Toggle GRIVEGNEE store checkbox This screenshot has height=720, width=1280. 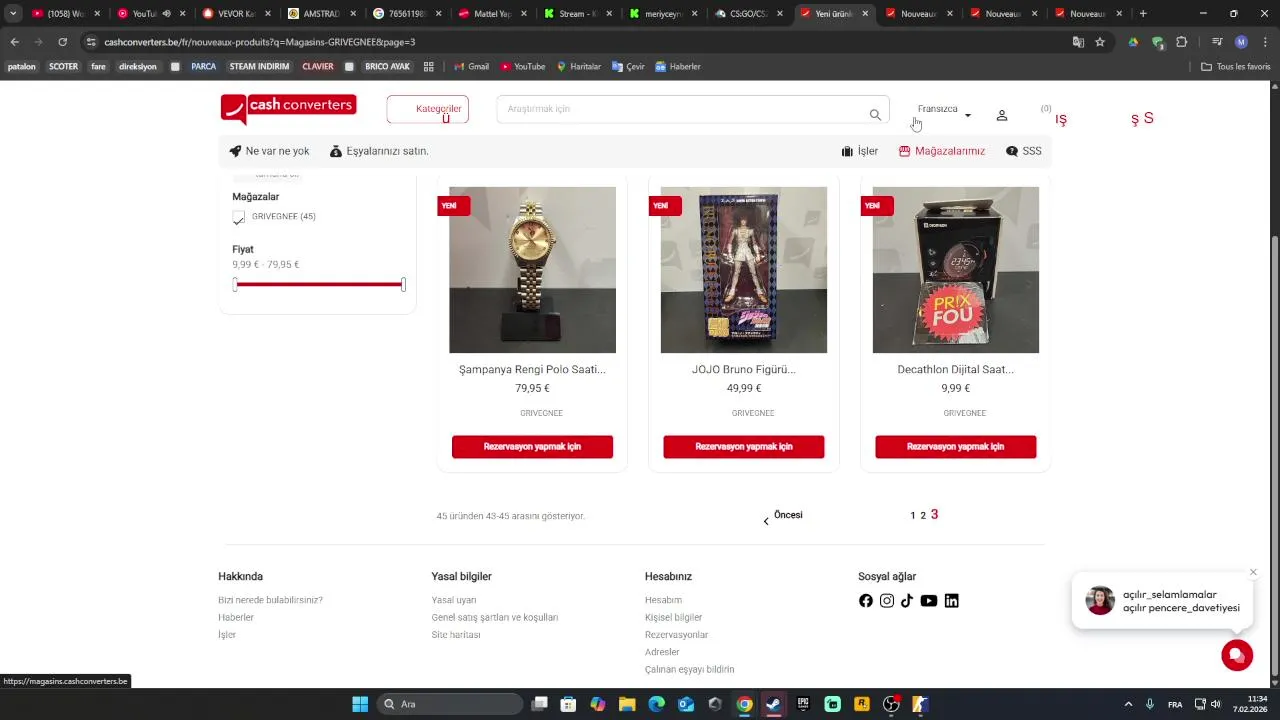click(238, 217)
